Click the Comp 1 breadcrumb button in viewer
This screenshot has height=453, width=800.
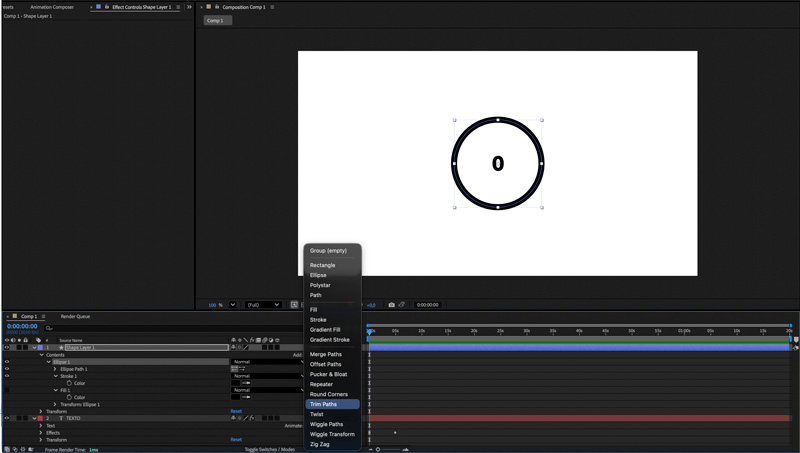[x=217, y=20]
